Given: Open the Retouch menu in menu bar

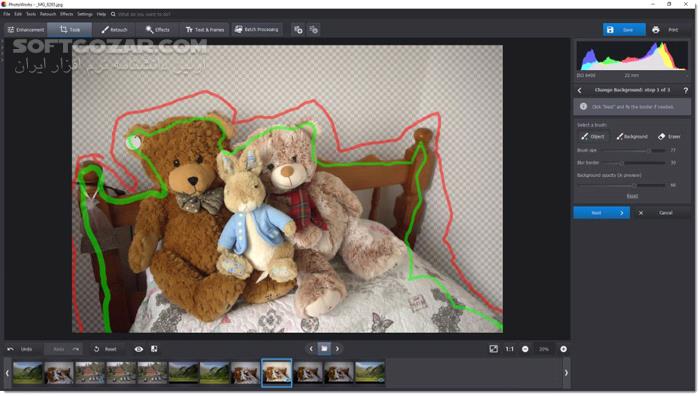Looking at the screenshot, I should [x=48, y=14].
